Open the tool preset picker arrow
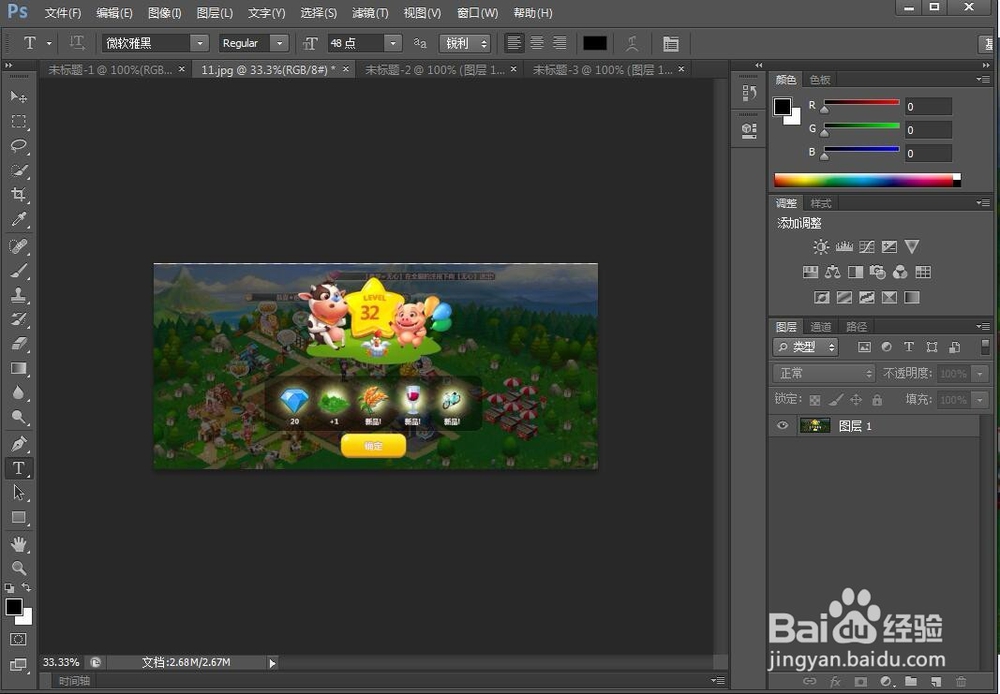1000x694 pixels. tap(49, 43)
